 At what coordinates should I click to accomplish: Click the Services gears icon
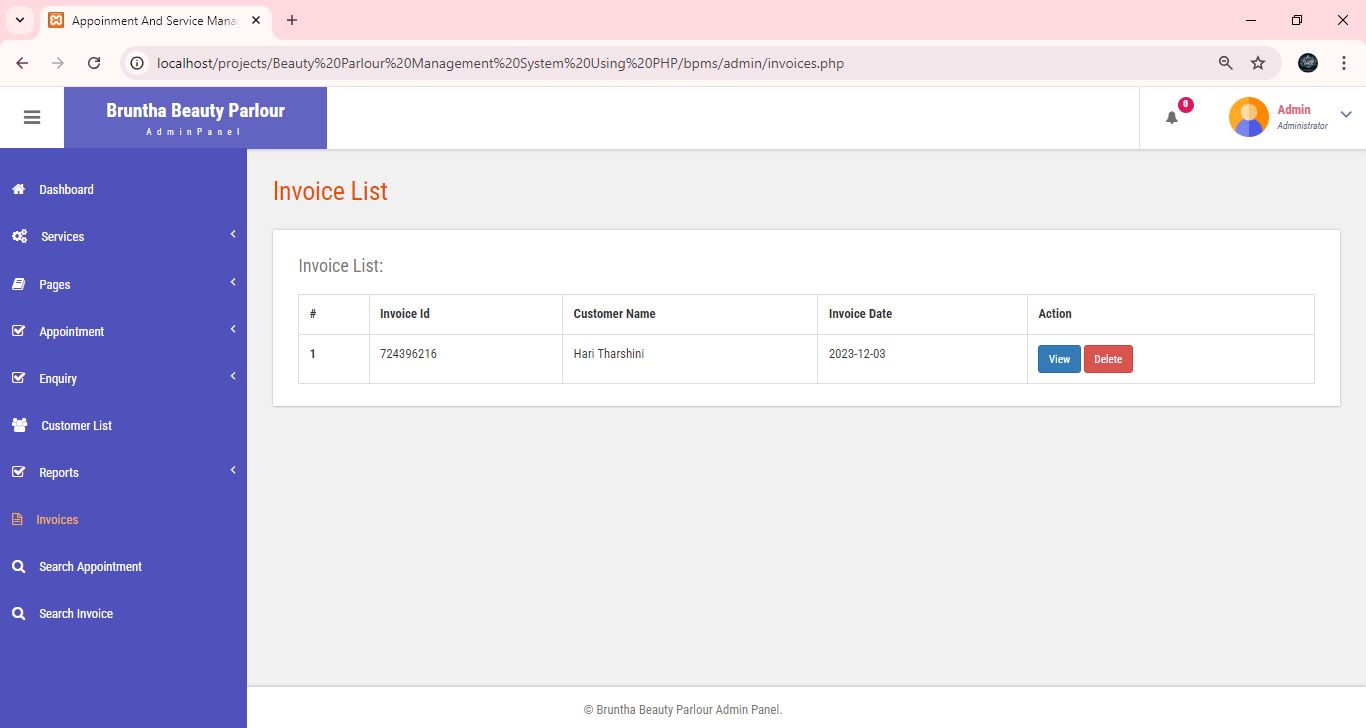click(19, 237)
